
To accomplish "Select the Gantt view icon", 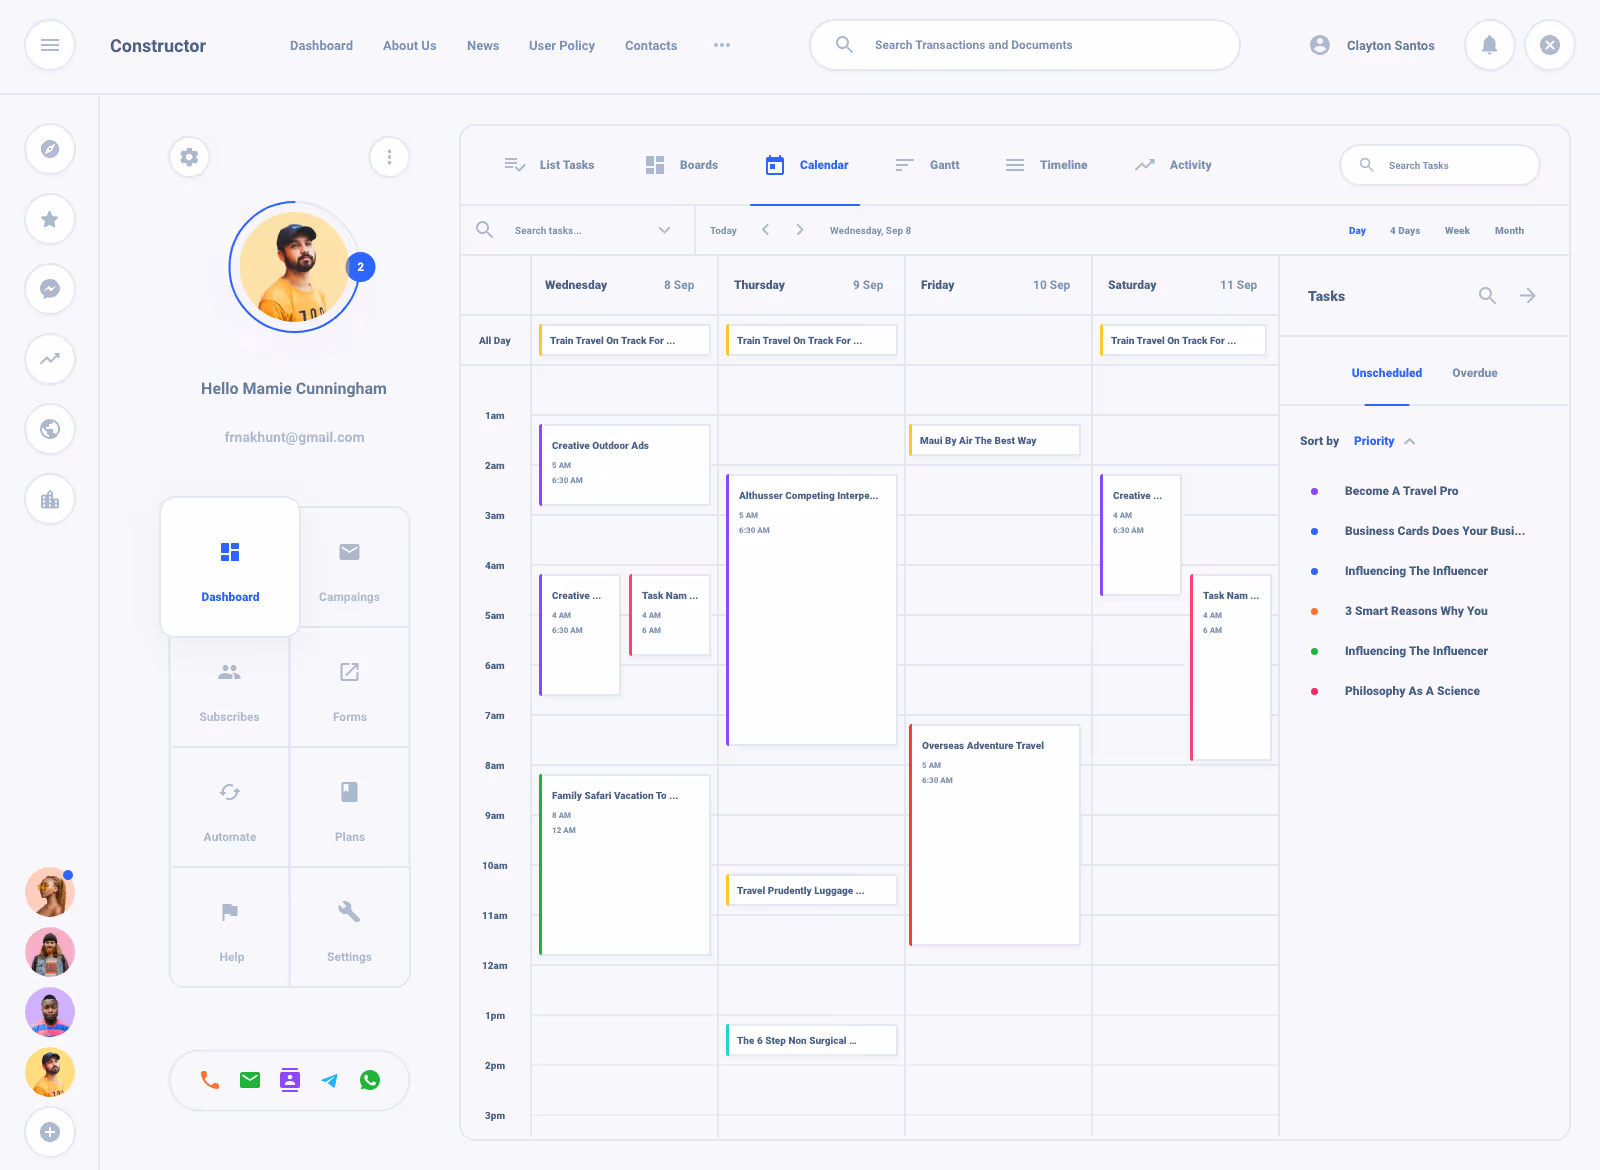I will tap(904, 164).
